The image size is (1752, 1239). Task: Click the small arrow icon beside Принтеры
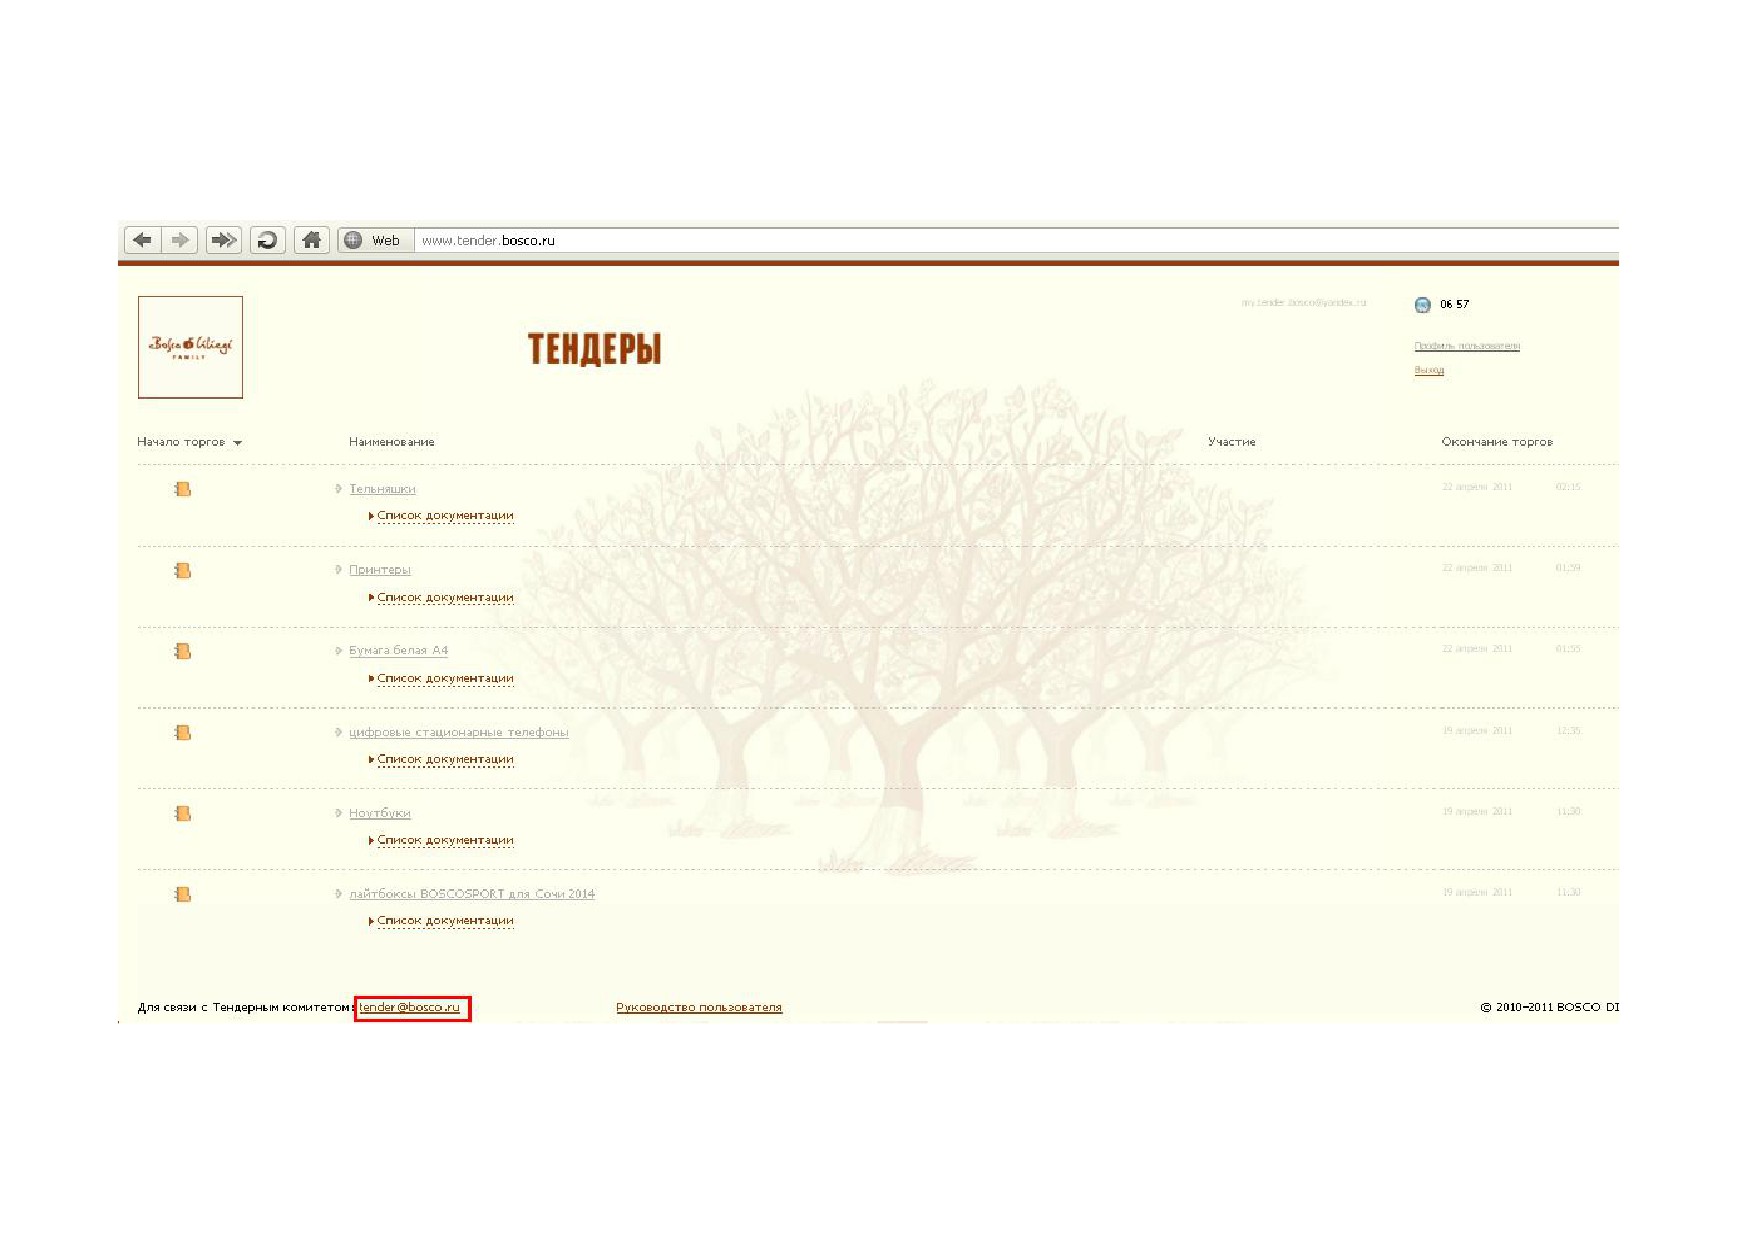(x=338, y=570)
